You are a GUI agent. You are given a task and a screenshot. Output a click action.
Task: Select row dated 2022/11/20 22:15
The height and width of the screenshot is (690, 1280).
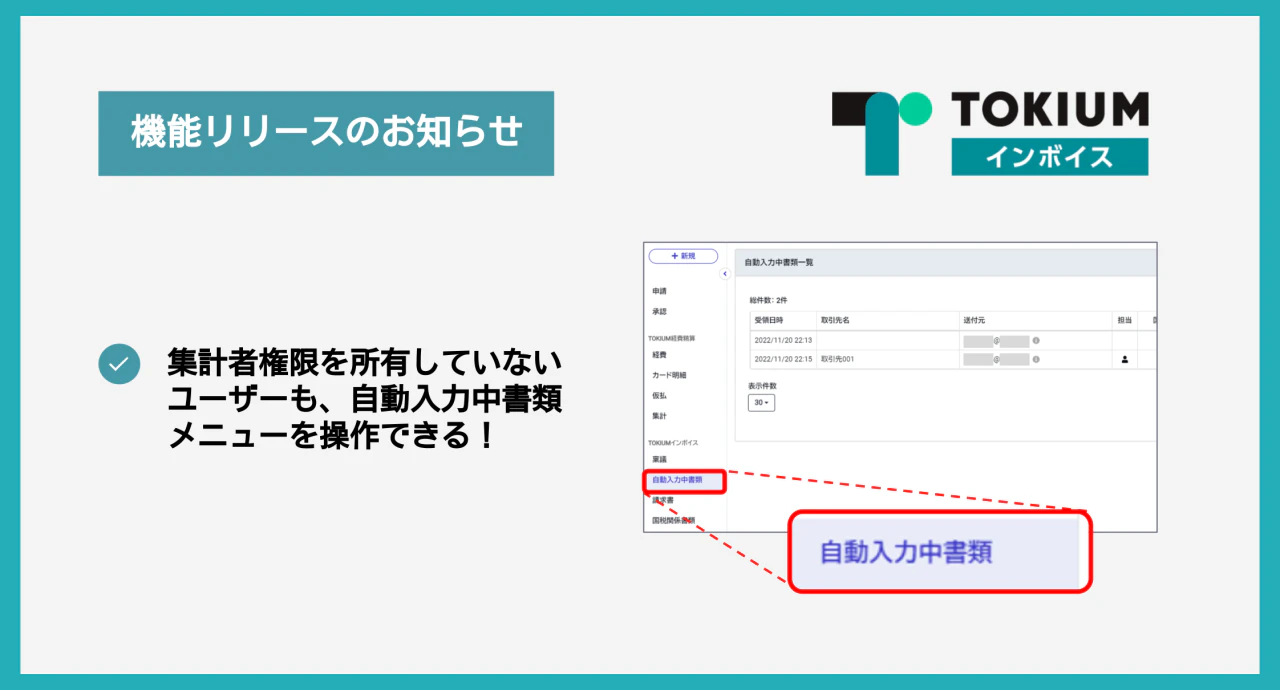[x=953, y=359]
